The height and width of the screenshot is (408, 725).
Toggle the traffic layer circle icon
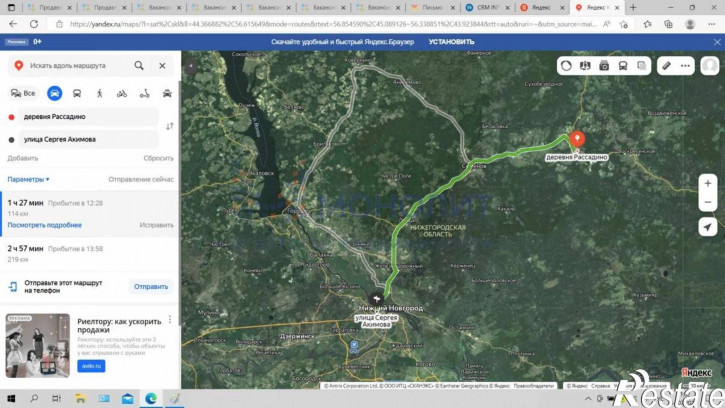click(566, 66)
